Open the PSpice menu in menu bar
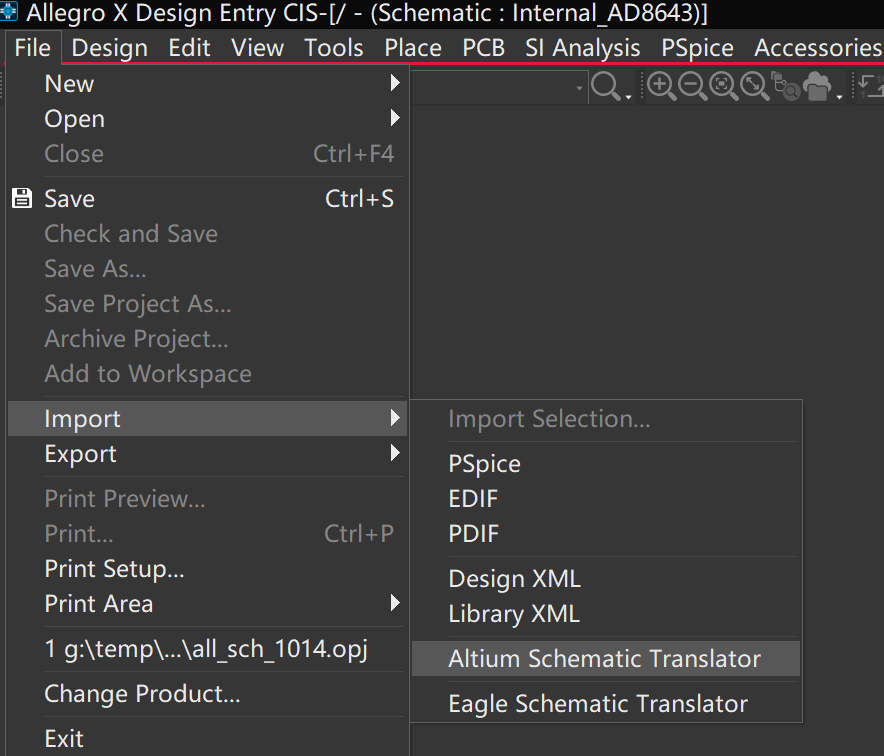Viewport: 884px width, 756px height. coord(697,48)
